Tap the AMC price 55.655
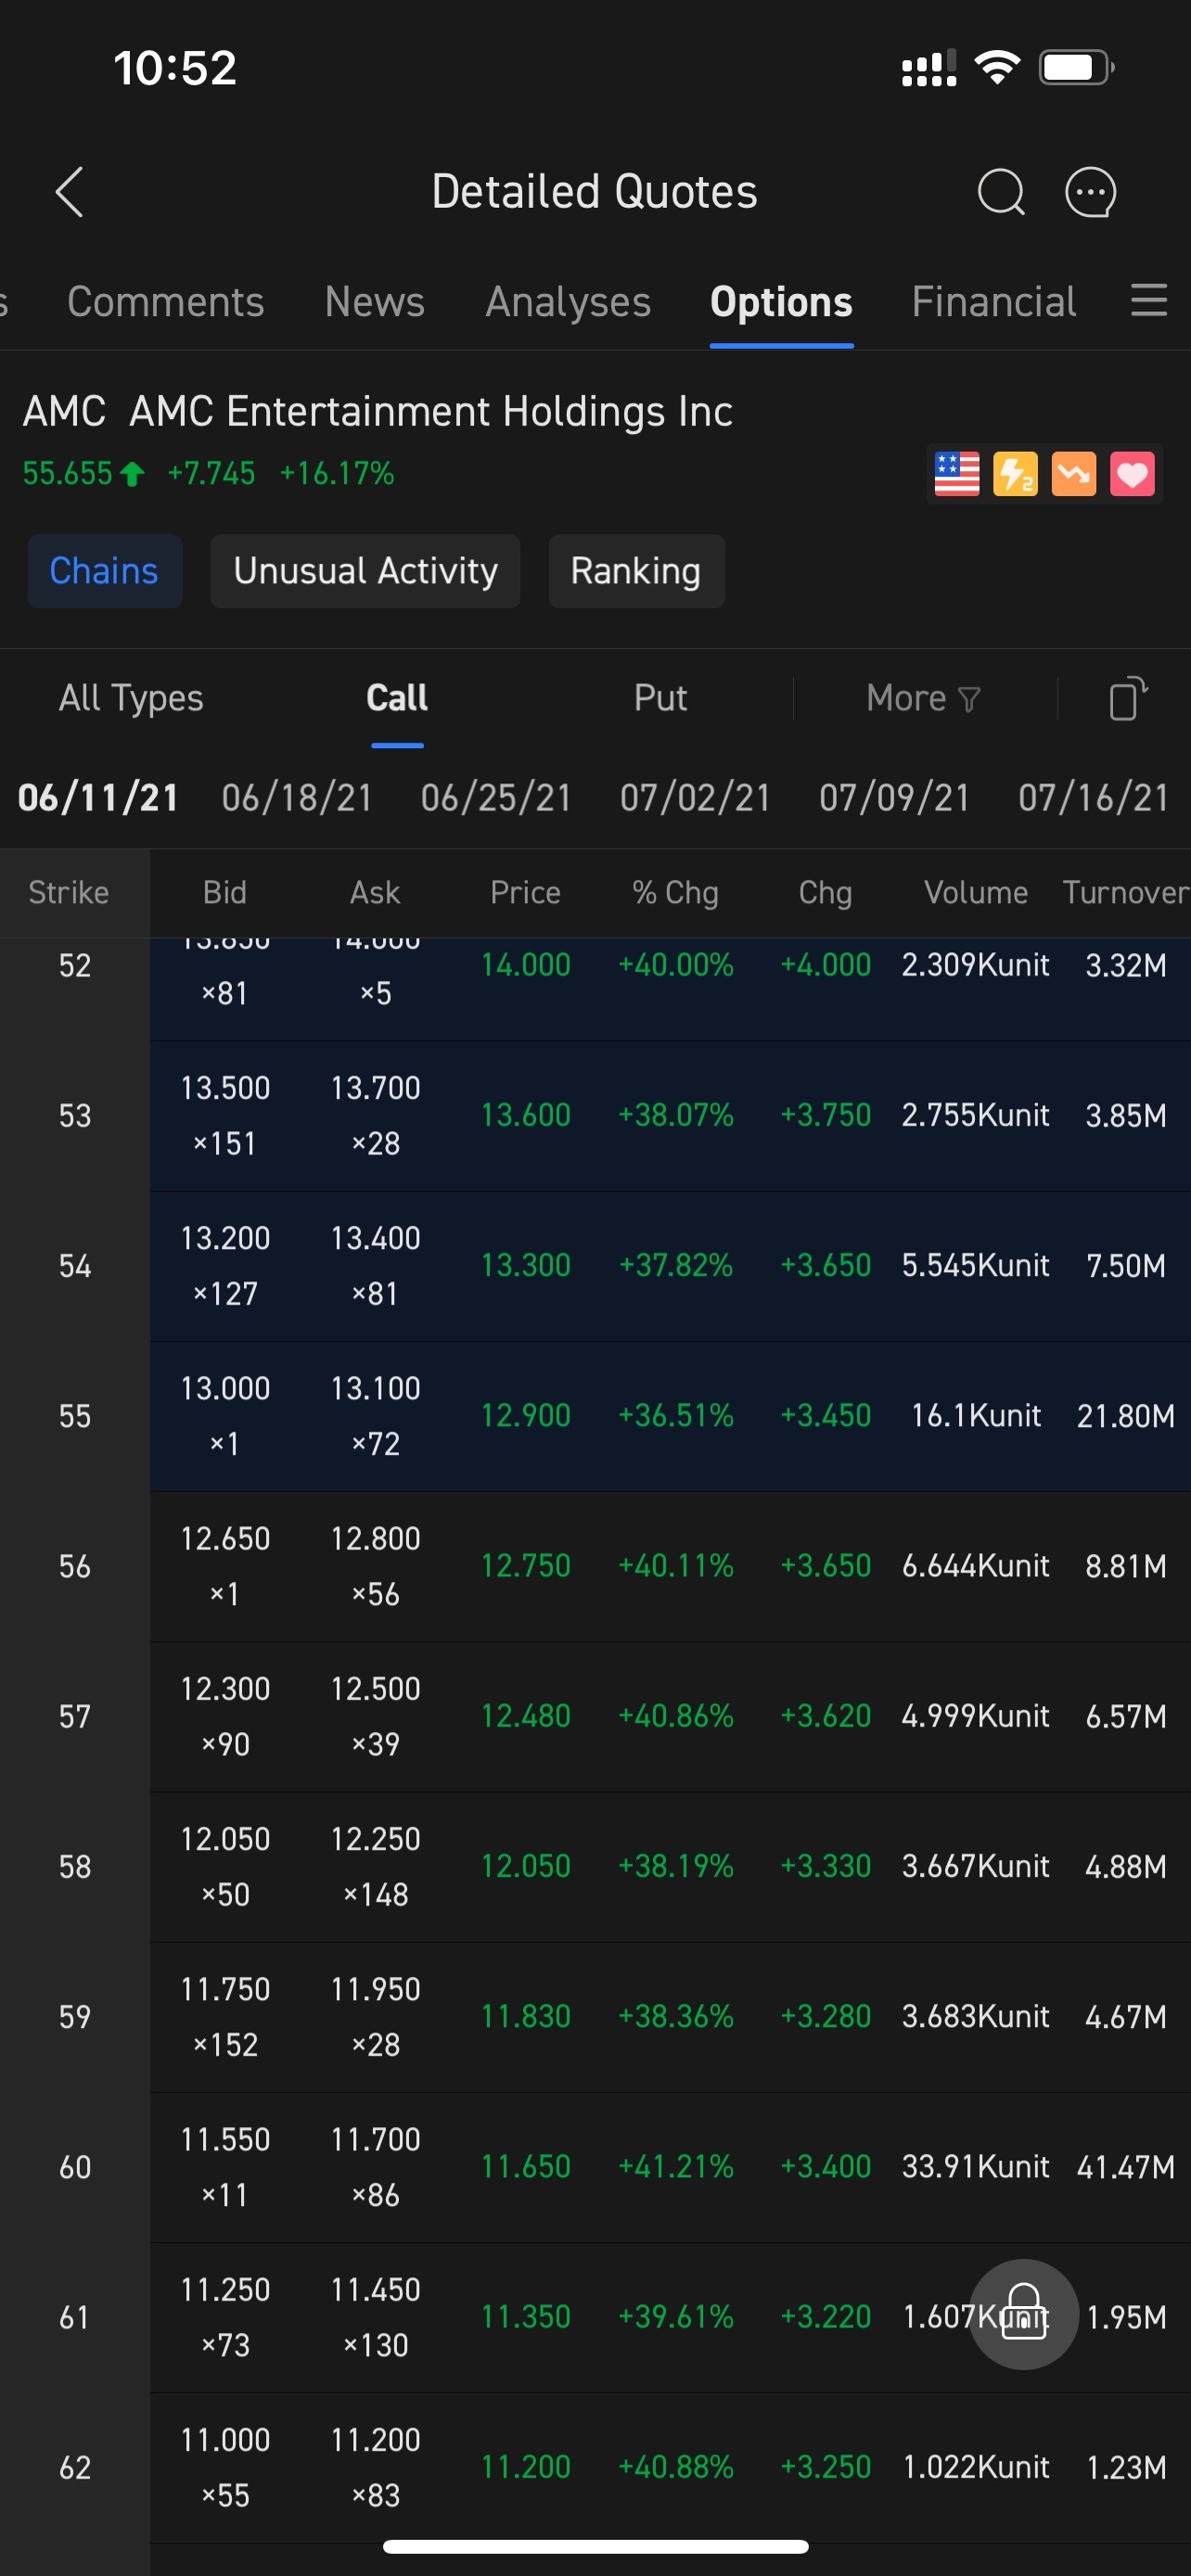Viewport: 1191px width, 2576px height. pos(67,473)
